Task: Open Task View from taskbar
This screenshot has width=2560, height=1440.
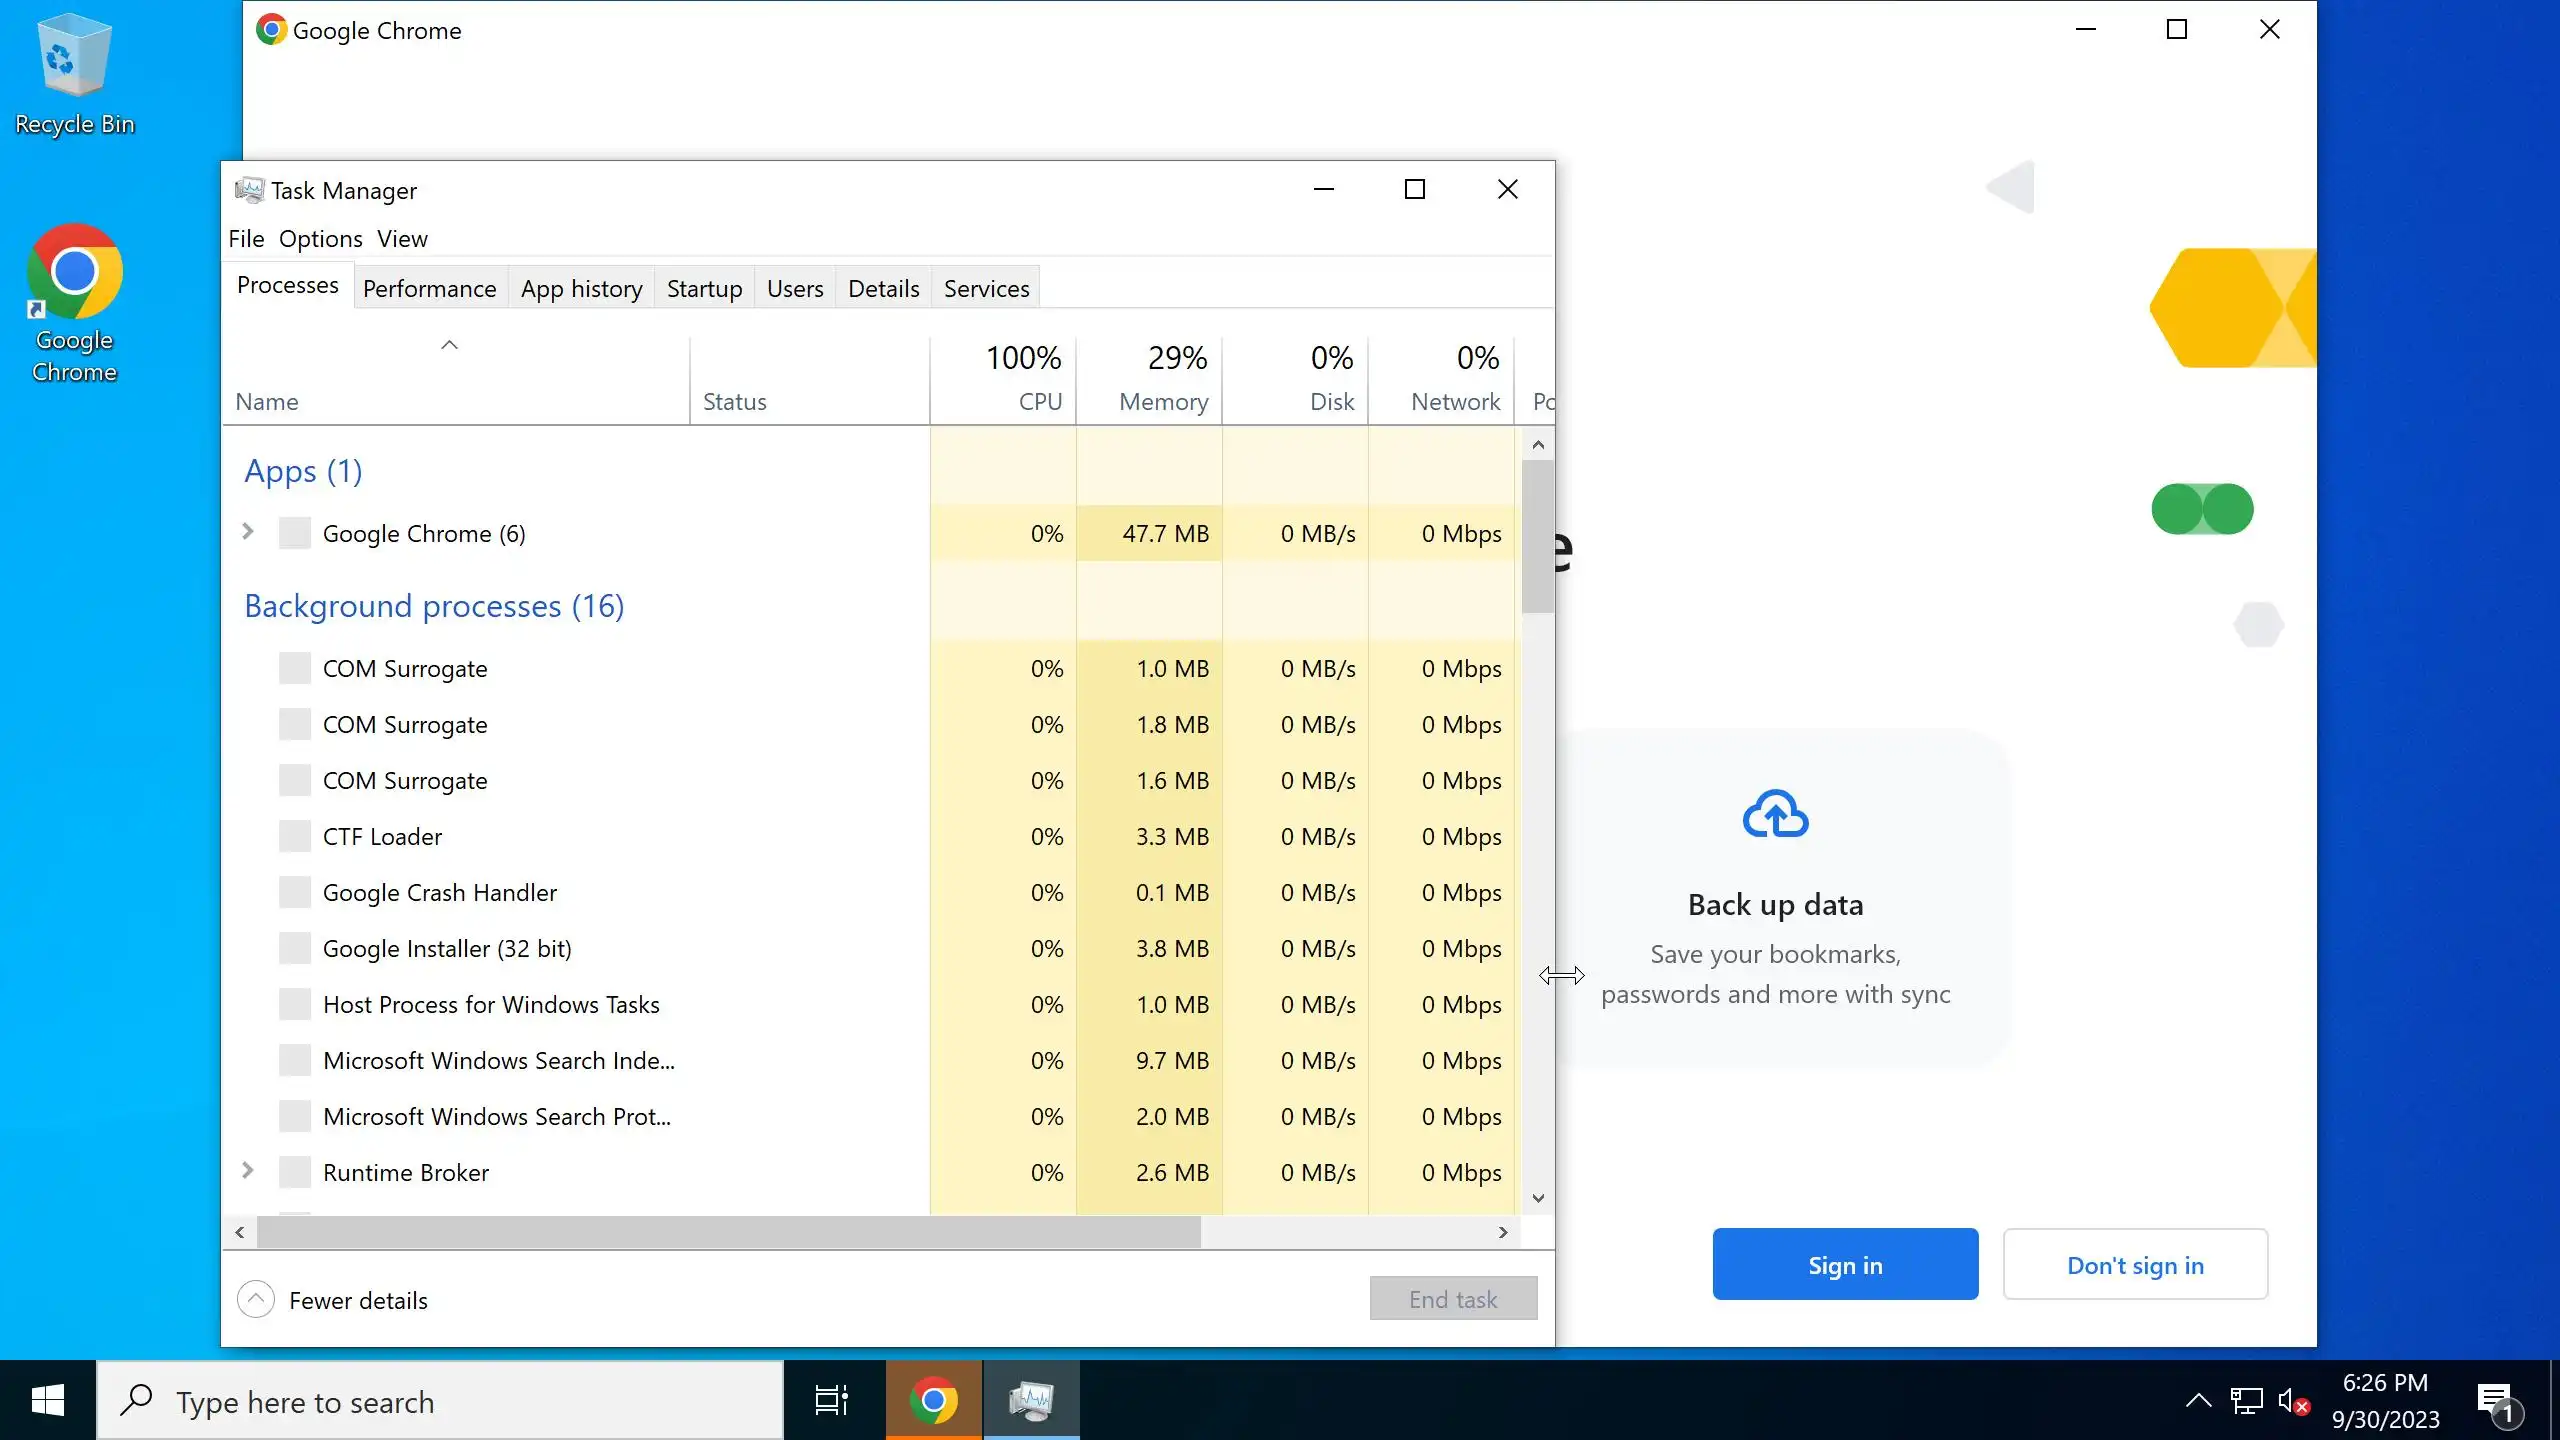Action: pos(831,1401)
